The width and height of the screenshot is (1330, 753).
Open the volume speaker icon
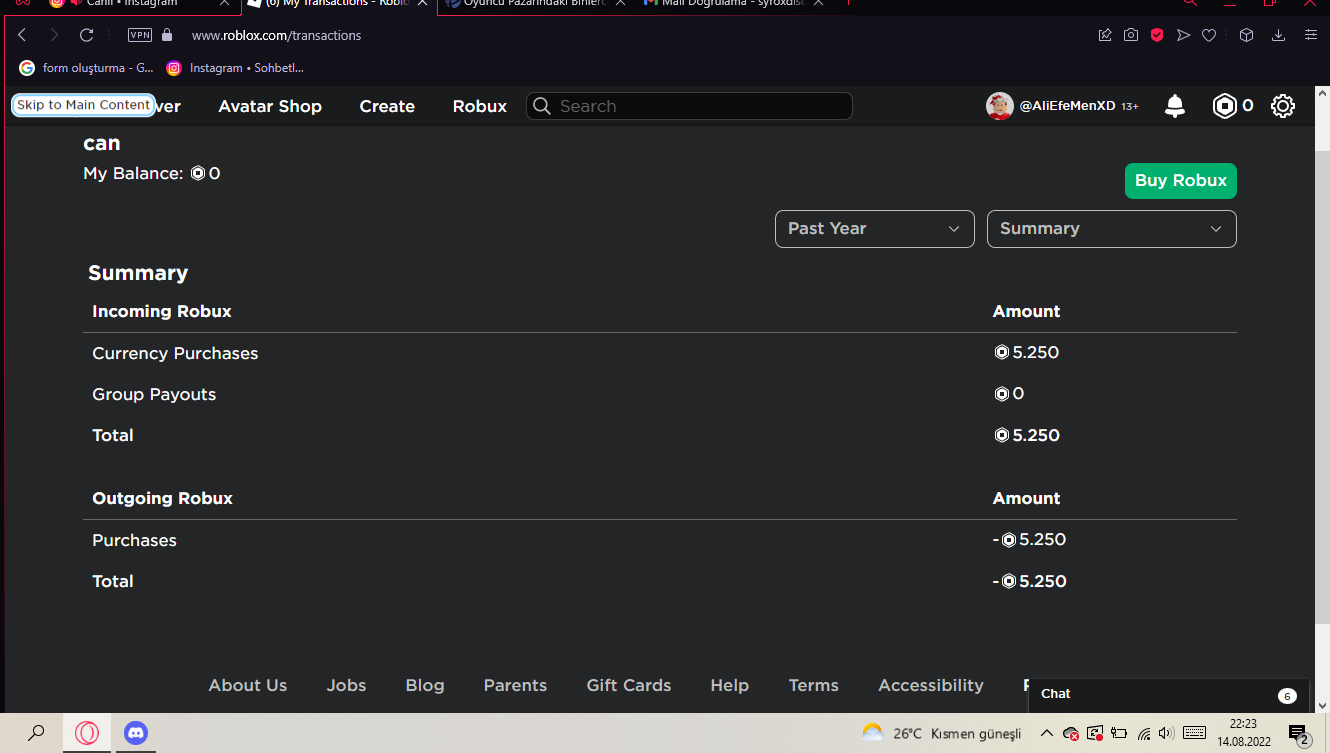pos(1166,733)
